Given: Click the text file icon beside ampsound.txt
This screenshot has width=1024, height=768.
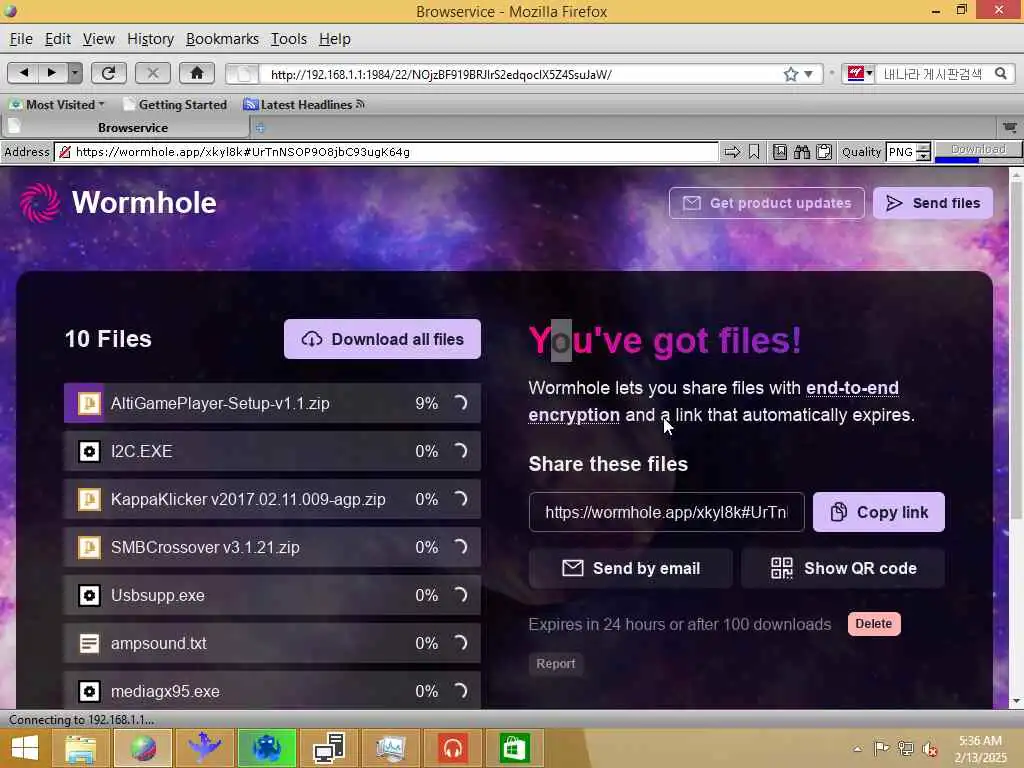Looking at the screenshot, I should pos(89,643).
